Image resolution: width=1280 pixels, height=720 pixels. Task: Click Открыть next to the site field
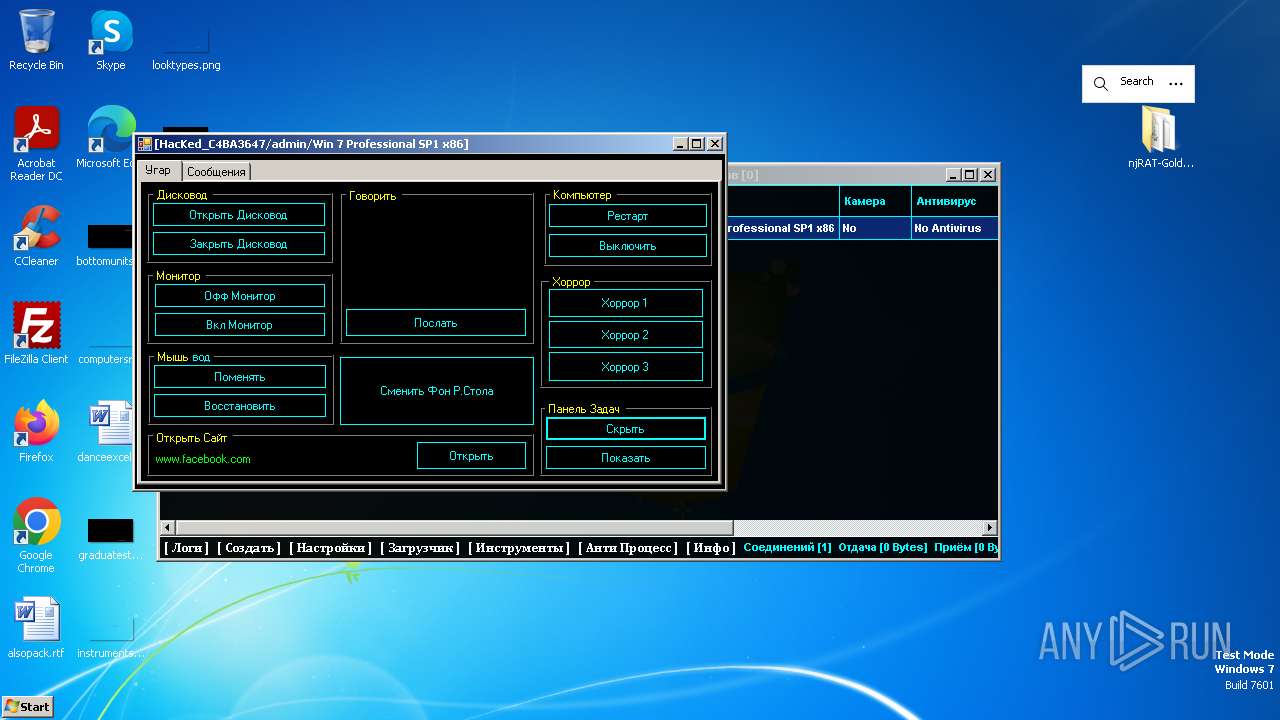[x=471, y=456]
